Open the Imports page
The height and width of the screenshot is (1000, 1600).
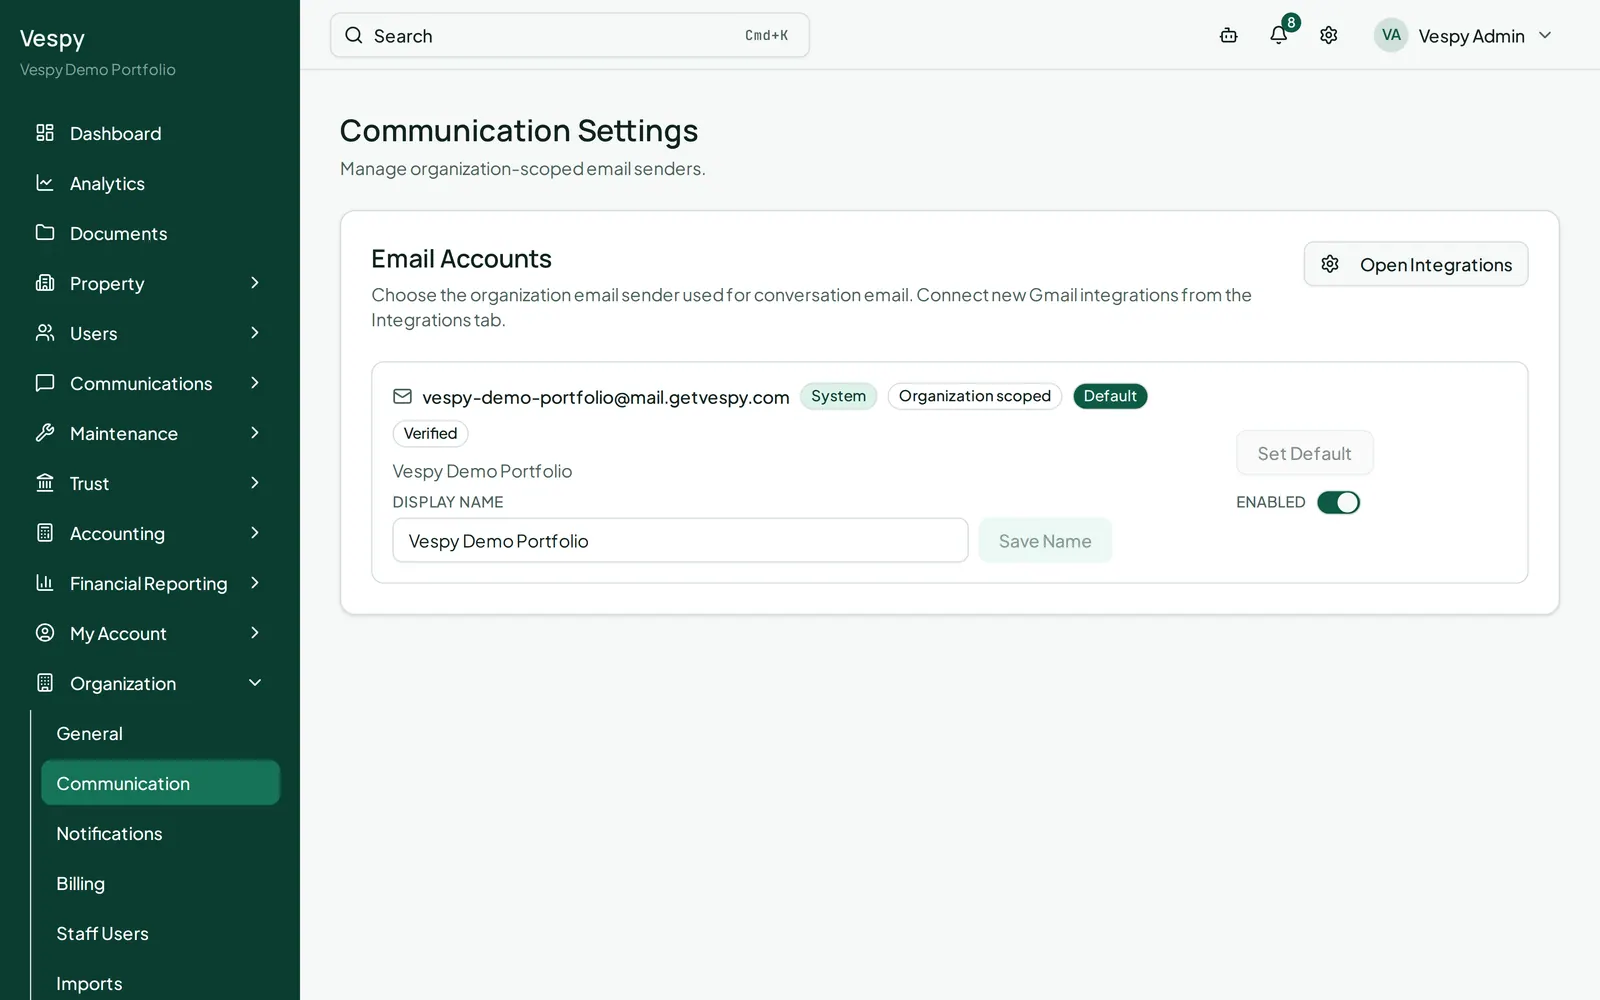point(160,983)
